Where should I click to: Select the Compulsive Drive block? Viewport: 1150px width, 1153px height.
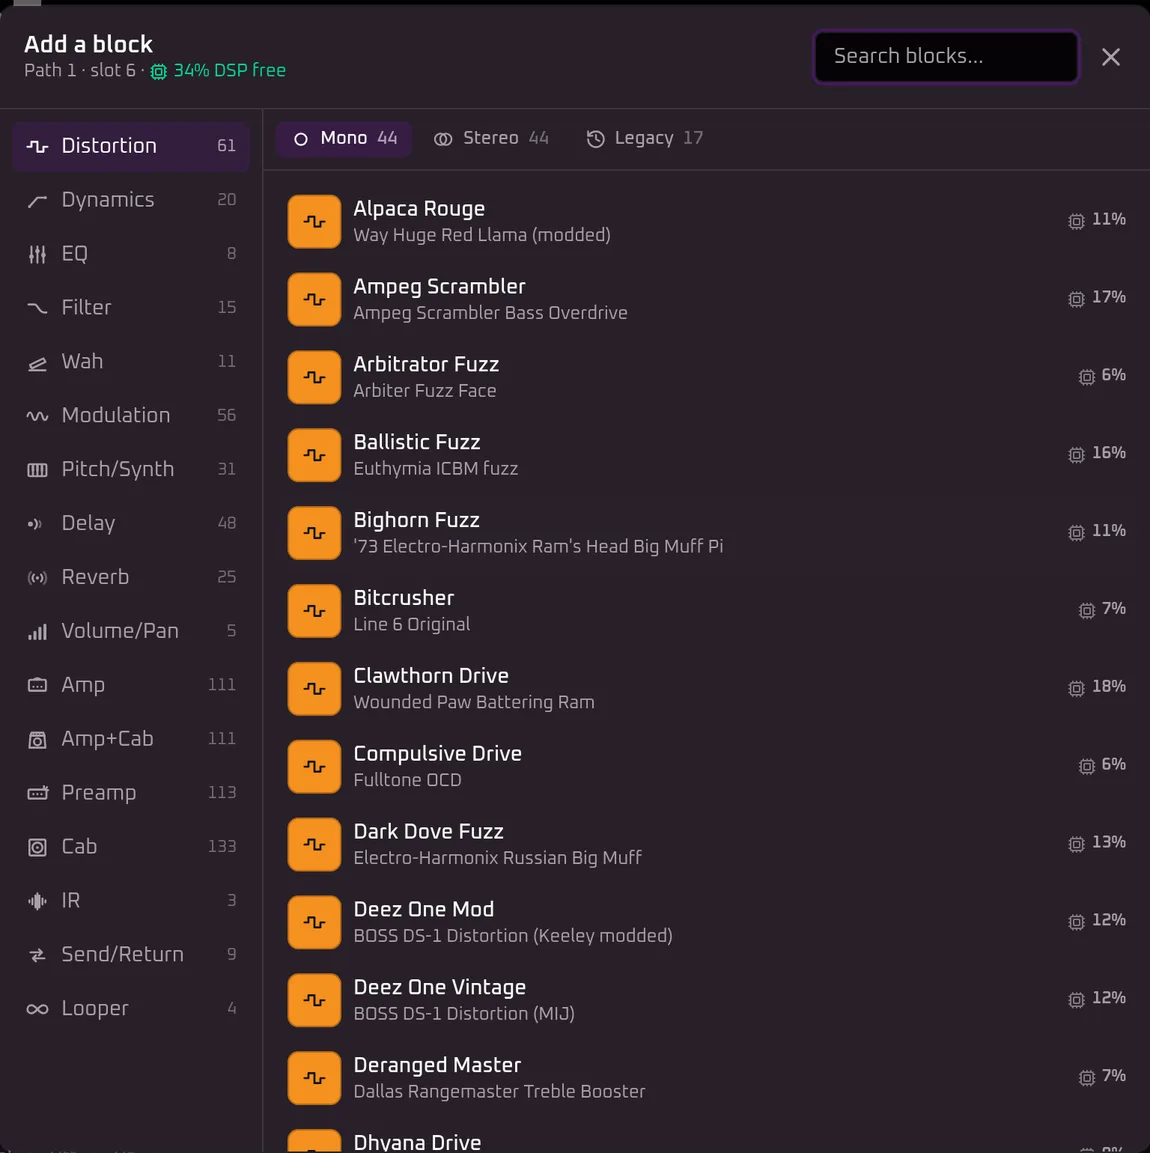pos(707,767)
